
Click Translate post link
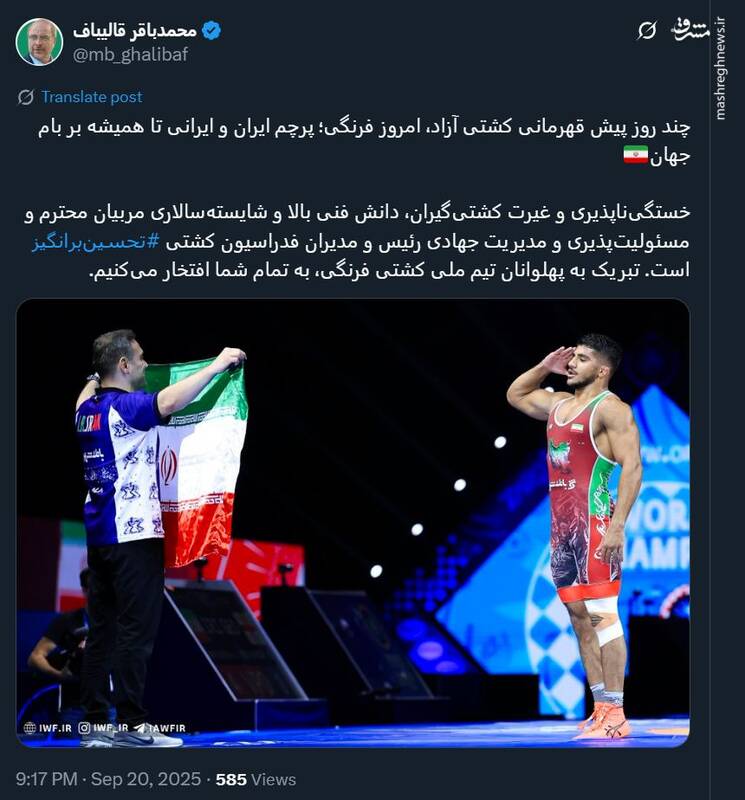pyautogui.click(x=92, y=97)
